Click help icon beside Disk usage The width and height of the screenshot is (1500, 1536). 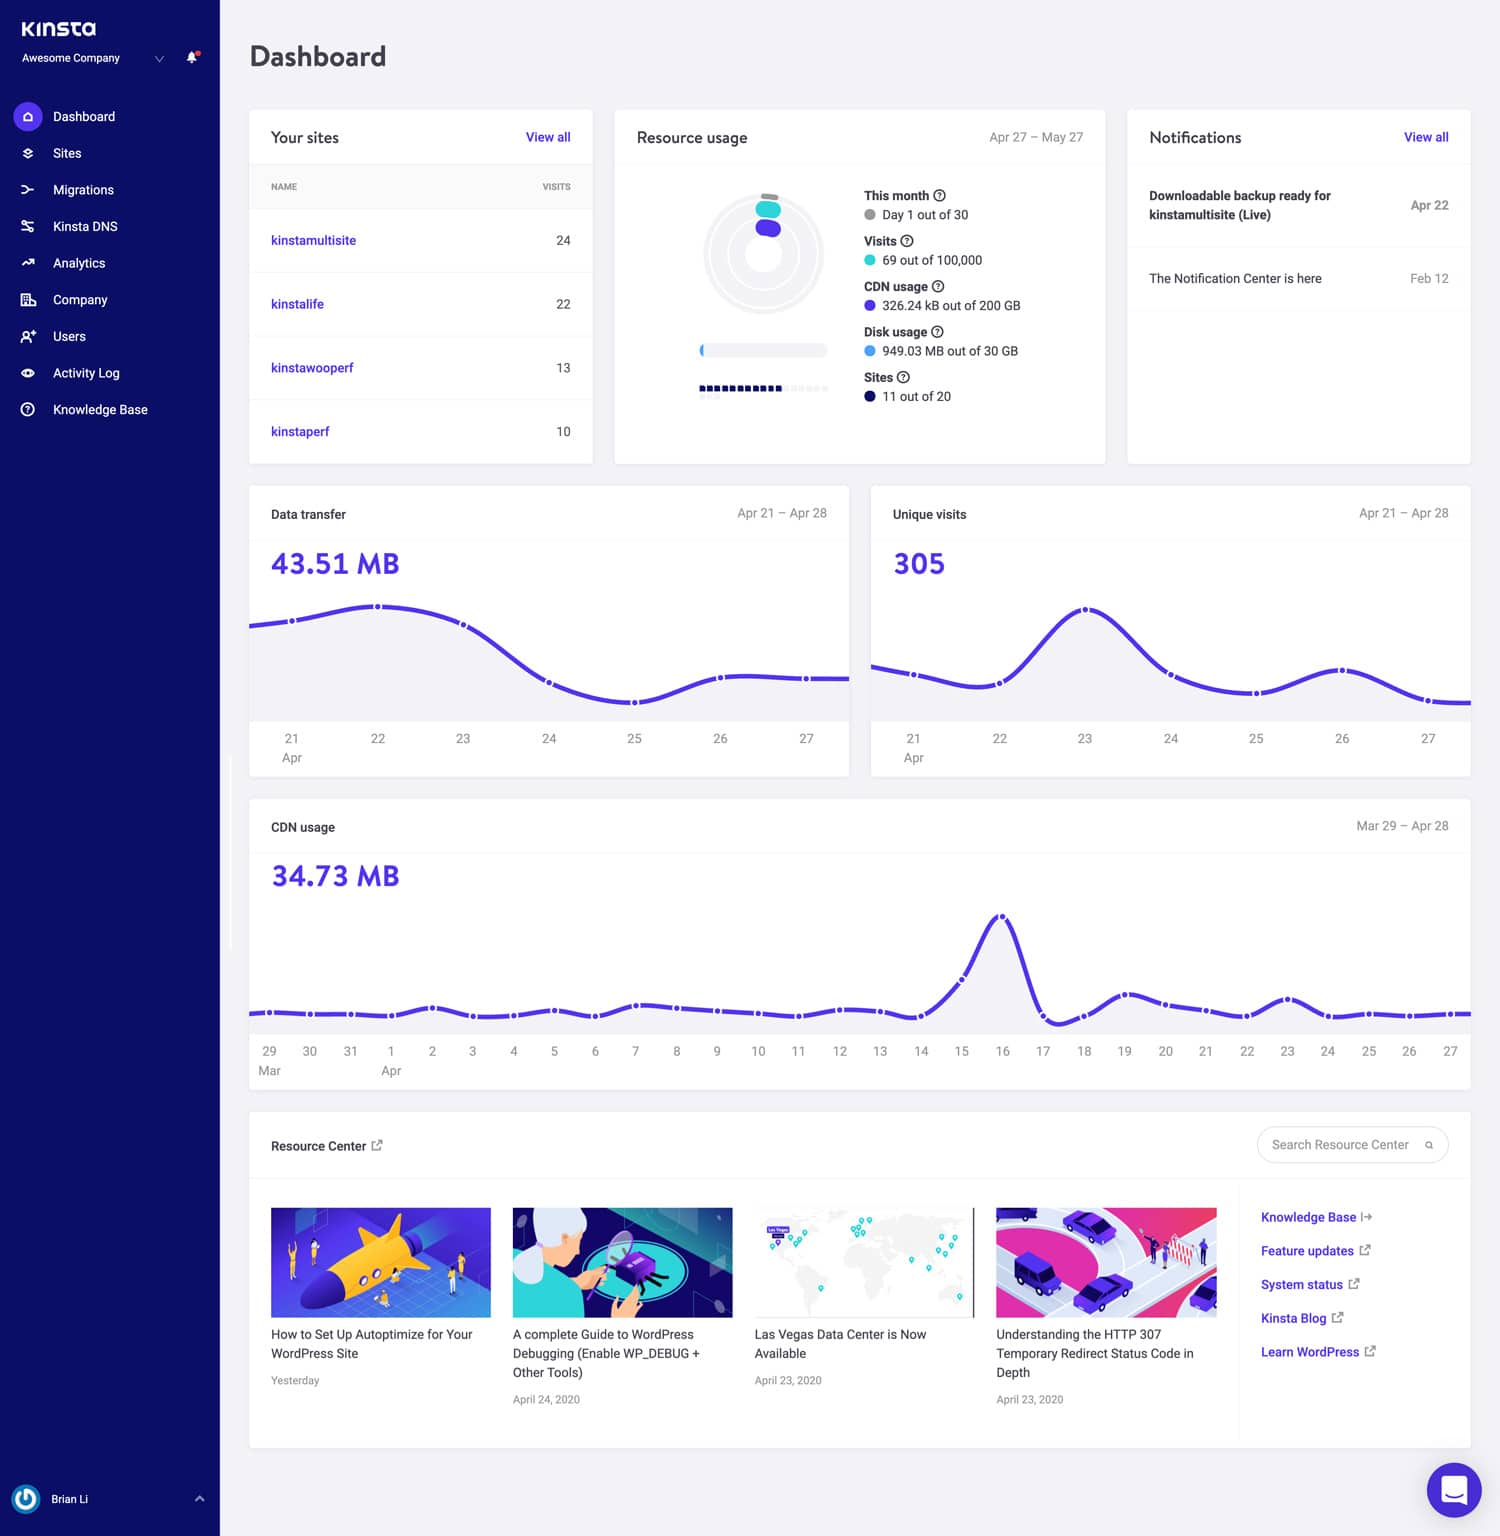937,332
